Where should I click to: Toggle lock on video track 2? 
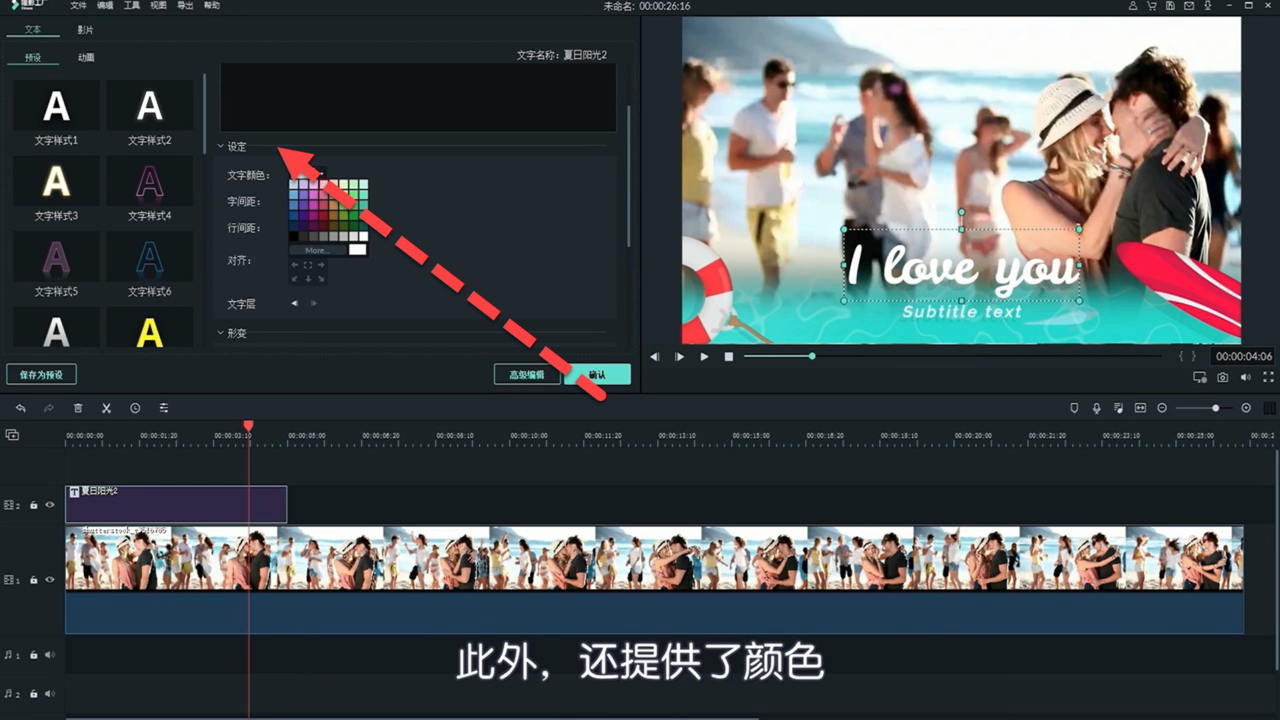pyautogui.click(x=34, y=505)
